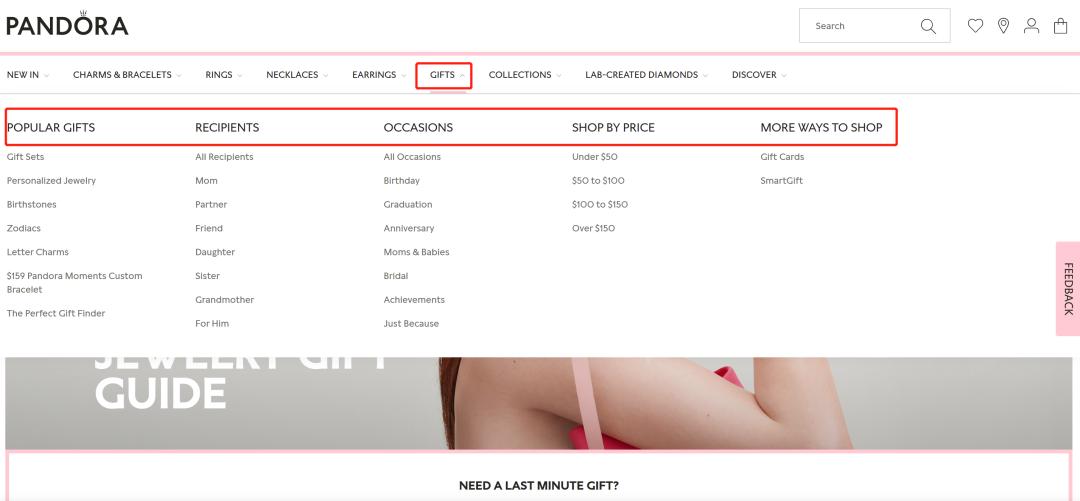Select the Shop By Price heading
The width and height of the screenshot is (1080, 501).
[613, 127]
